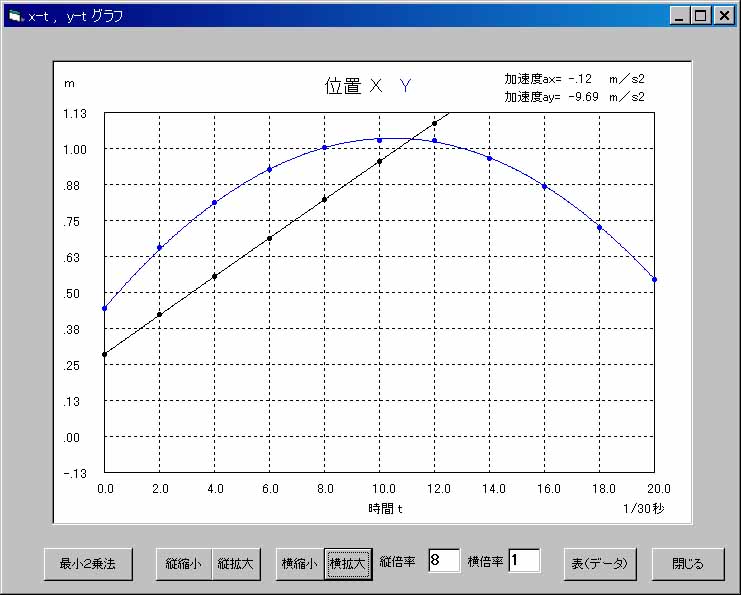This screenshot has height=595, width=741.
Task: Click the blue Y legend label in title
Action: [405, 86]
